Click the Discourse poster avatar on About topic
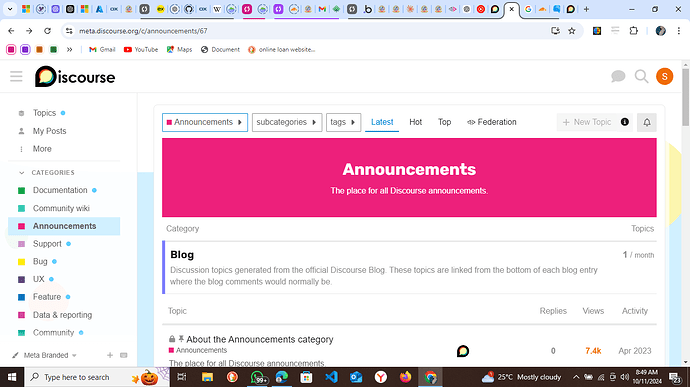This screenshot has height=387, width=690. tap(462, 351)
